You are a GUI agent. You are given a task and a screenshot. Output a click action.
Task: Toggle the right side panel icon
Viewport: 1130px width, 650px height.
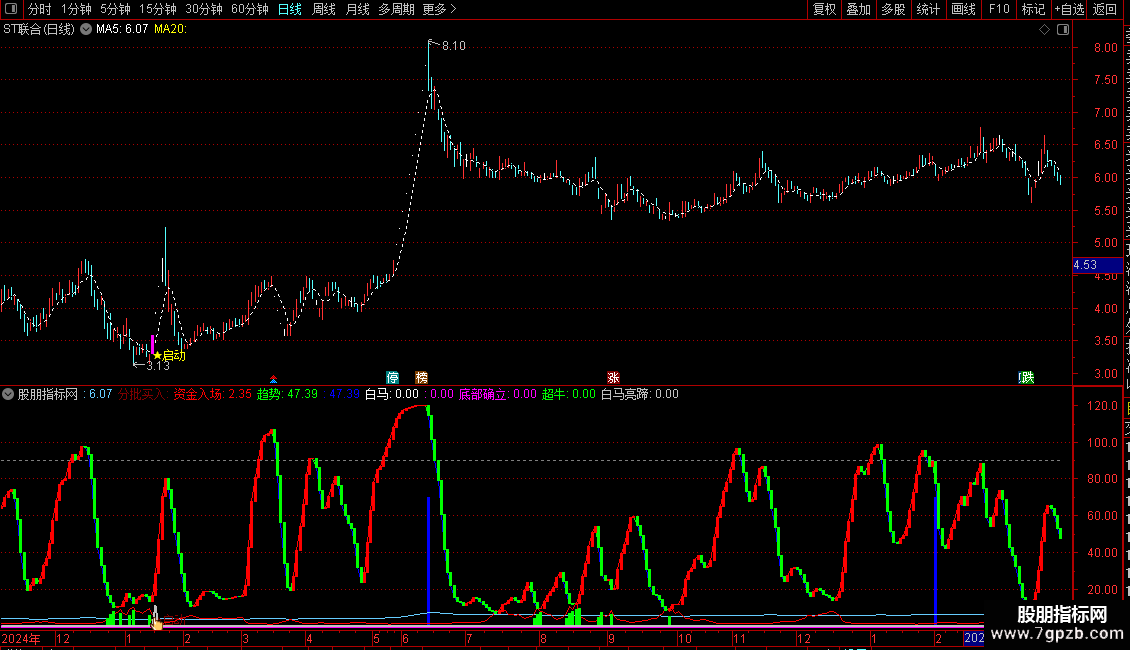pos(1063,30)
